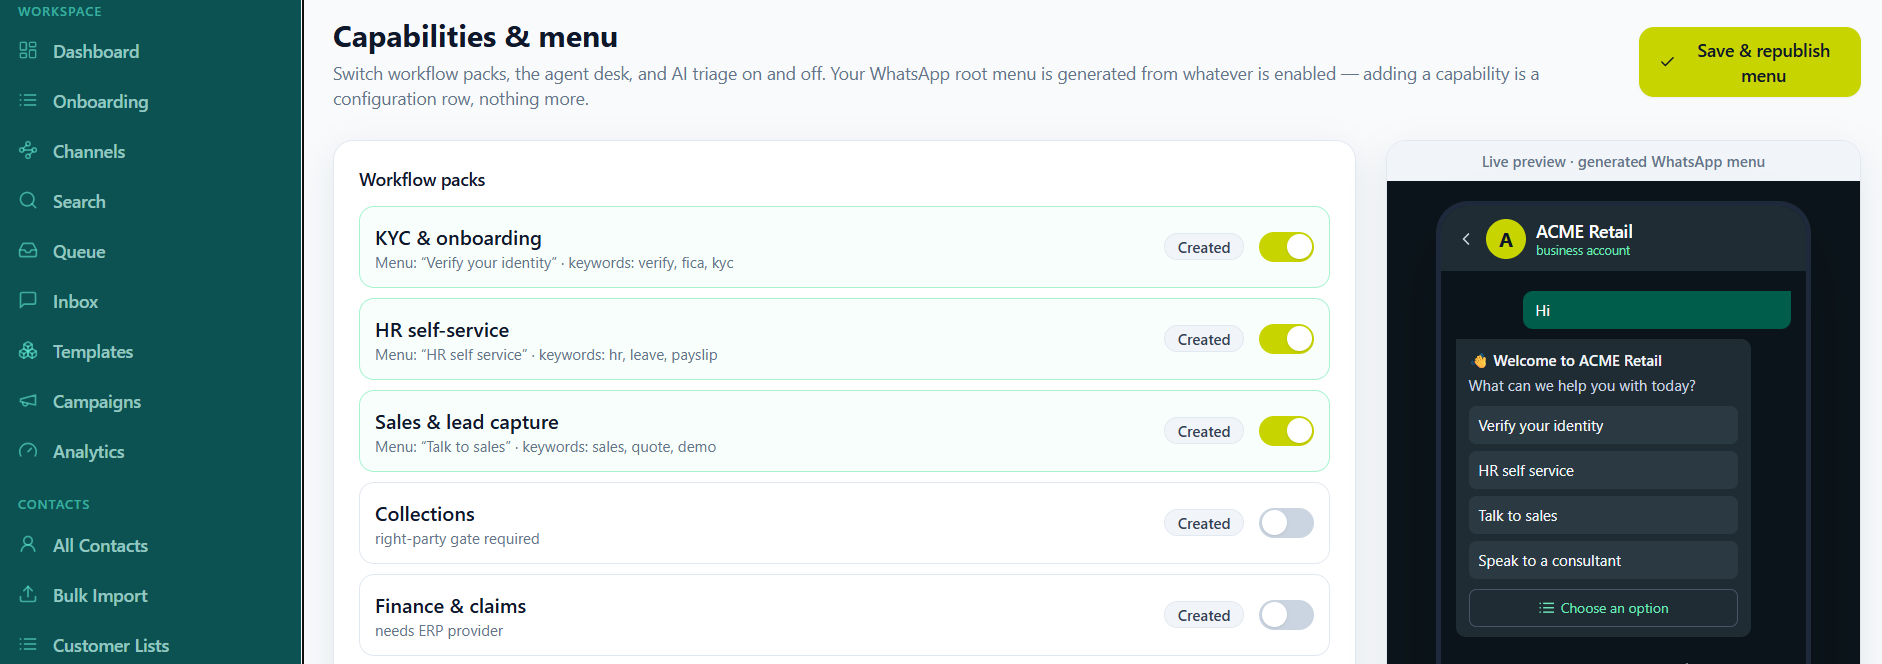Click Created badge on Finance & claims
The height and width of the screenshot is (664, 1882).
(1204, 615)
